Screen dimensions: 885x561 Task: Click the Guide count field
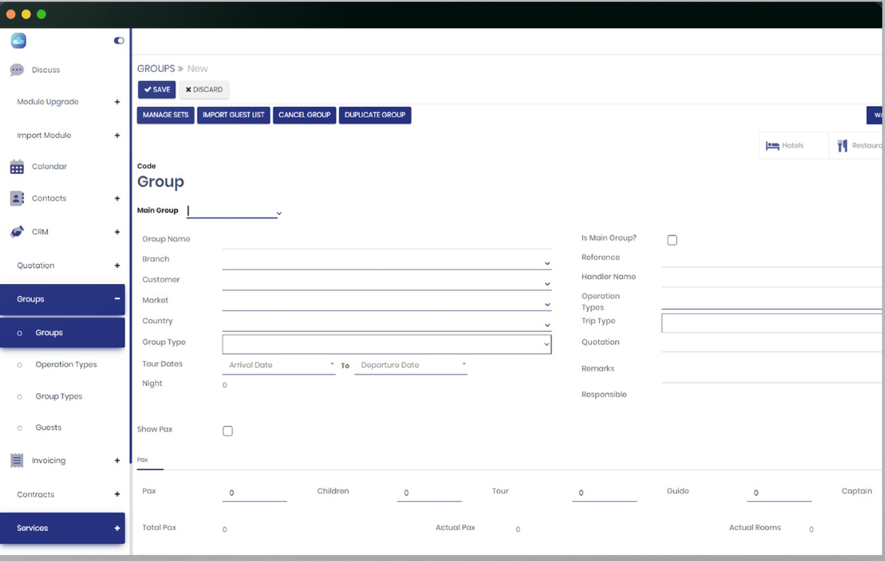pyautogui.click(x=779, y=493)
